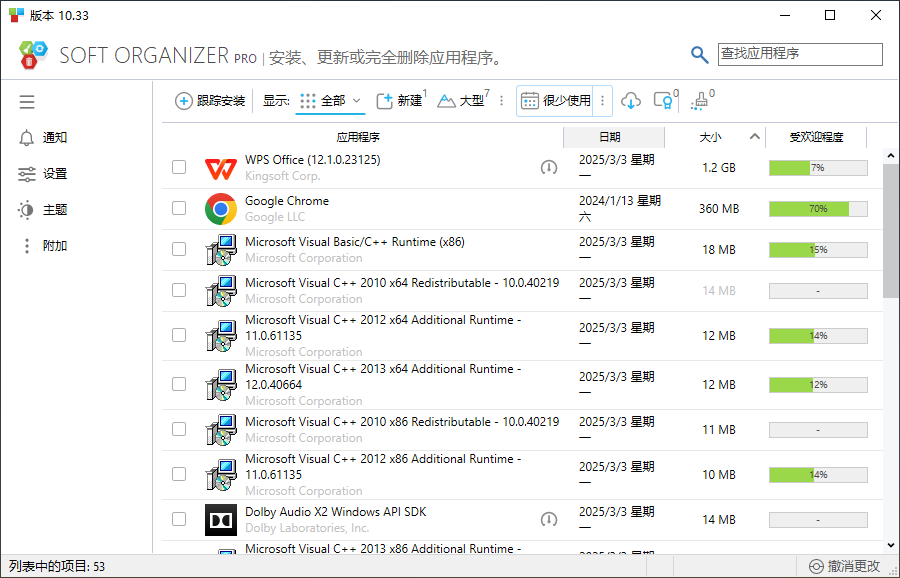Click the 1.2 GB size value
Image resolution: width=900 pixels, height=578 pixels.
tap(719, 168)
